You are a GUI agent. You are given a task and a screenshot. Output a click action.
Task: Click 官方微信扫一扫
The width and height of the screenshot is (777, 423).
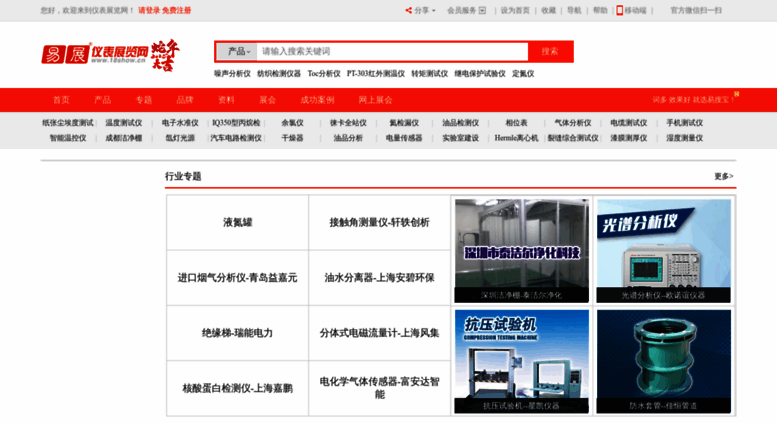pos(696,10)
